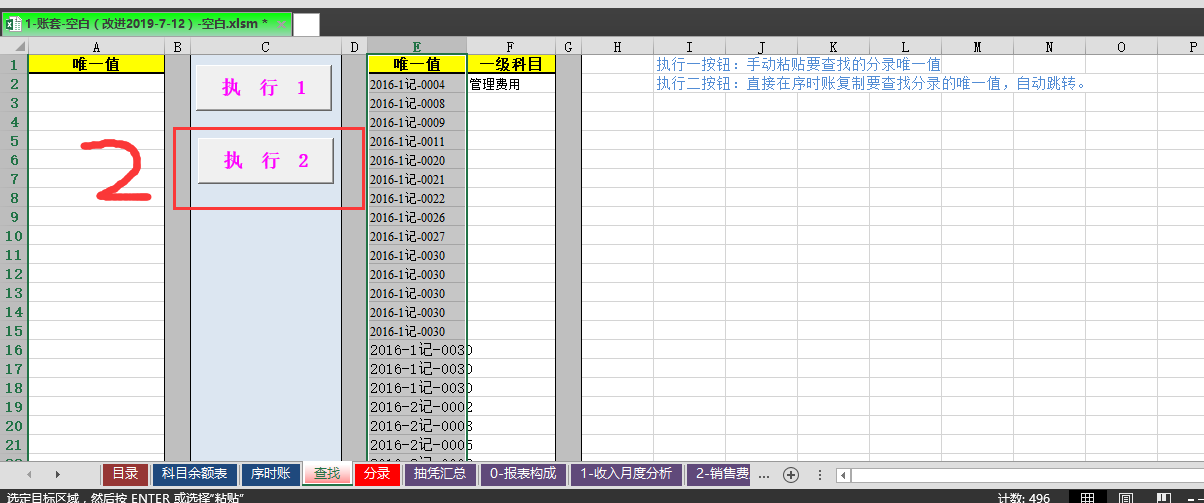Close the 1-账套-空白.xlsm workbook tab

282,24
